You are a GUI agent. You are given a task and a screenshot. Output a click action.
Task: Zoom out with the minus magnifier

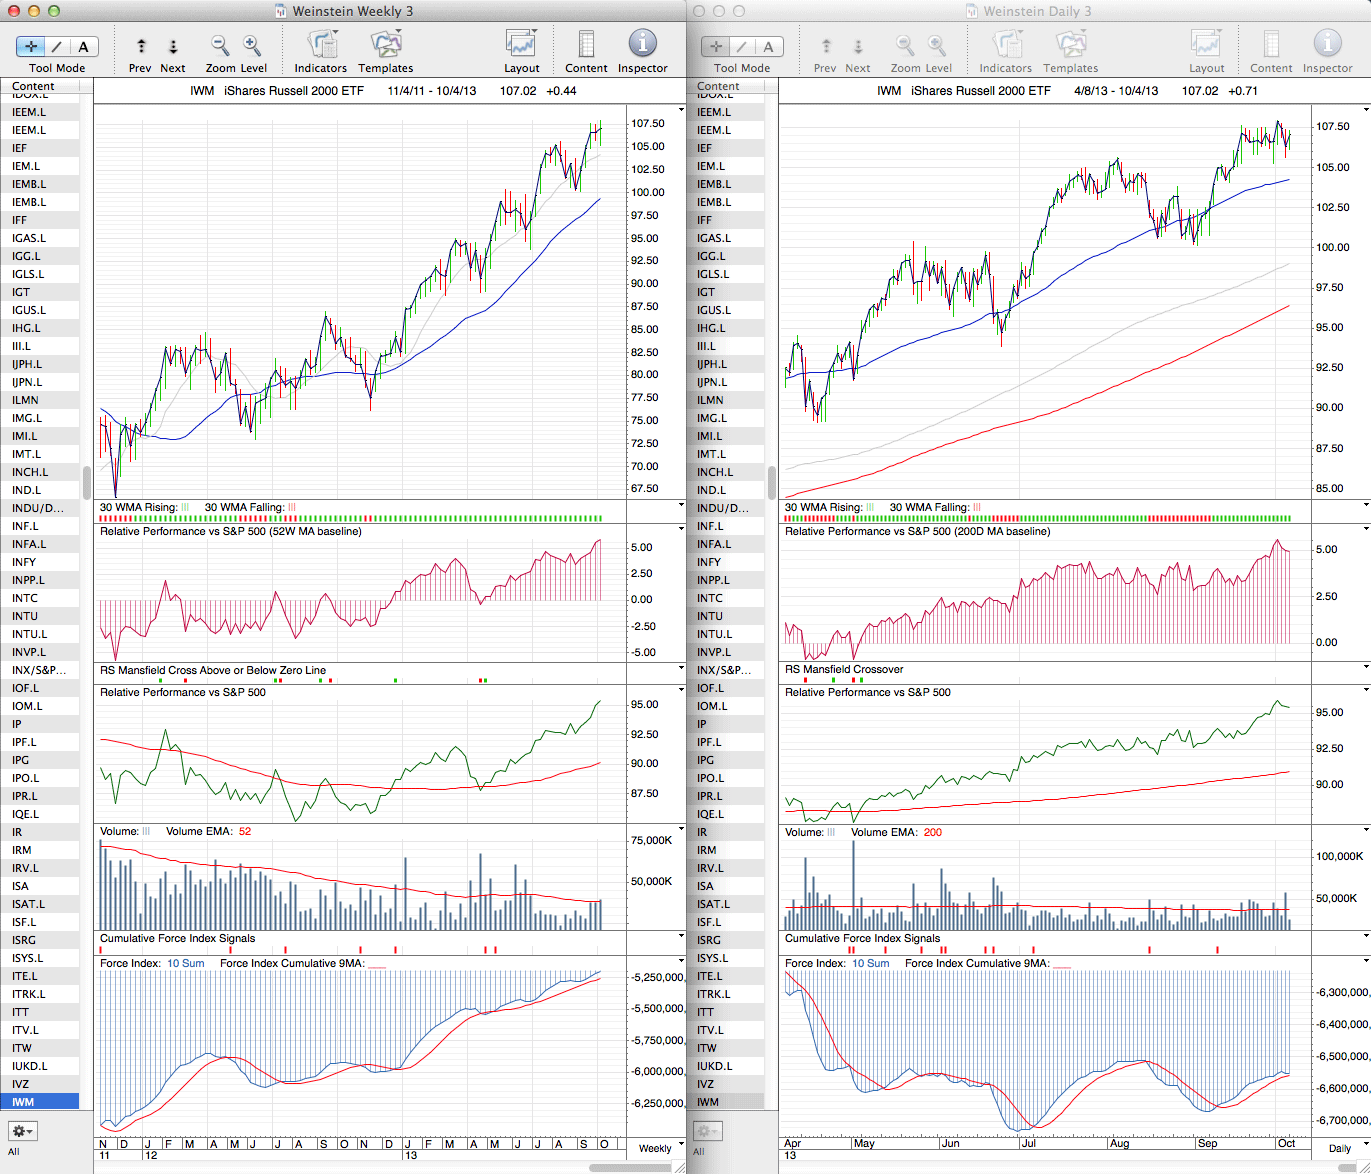click(220, 45)
